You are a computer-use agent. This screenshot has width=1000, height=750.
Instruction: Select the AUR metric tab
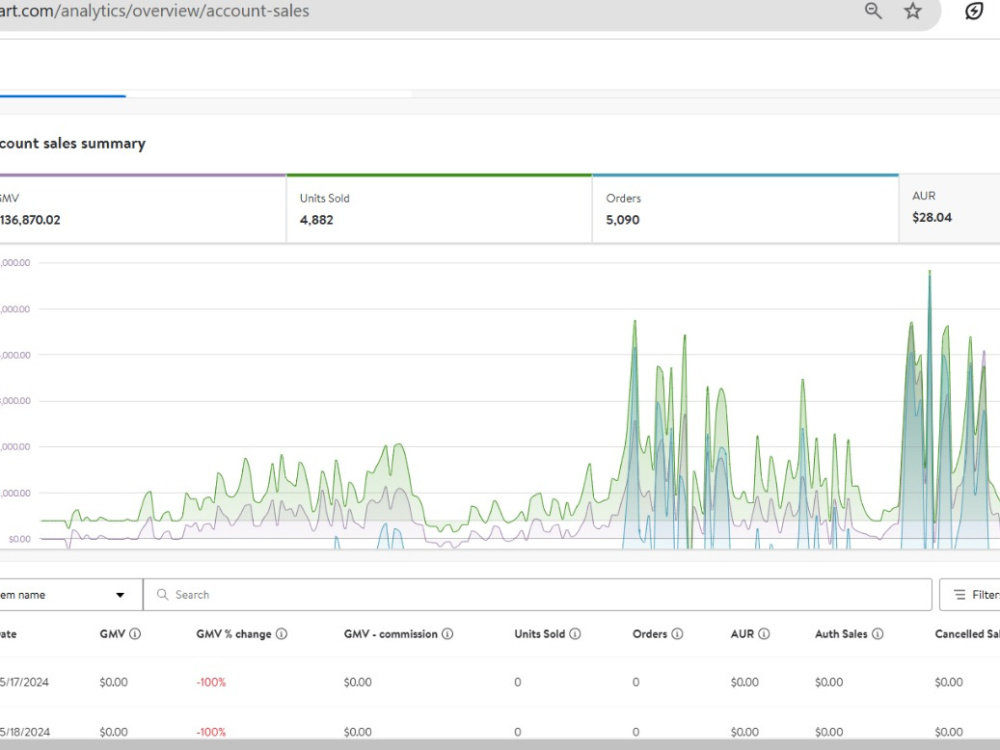pos(950,209)
